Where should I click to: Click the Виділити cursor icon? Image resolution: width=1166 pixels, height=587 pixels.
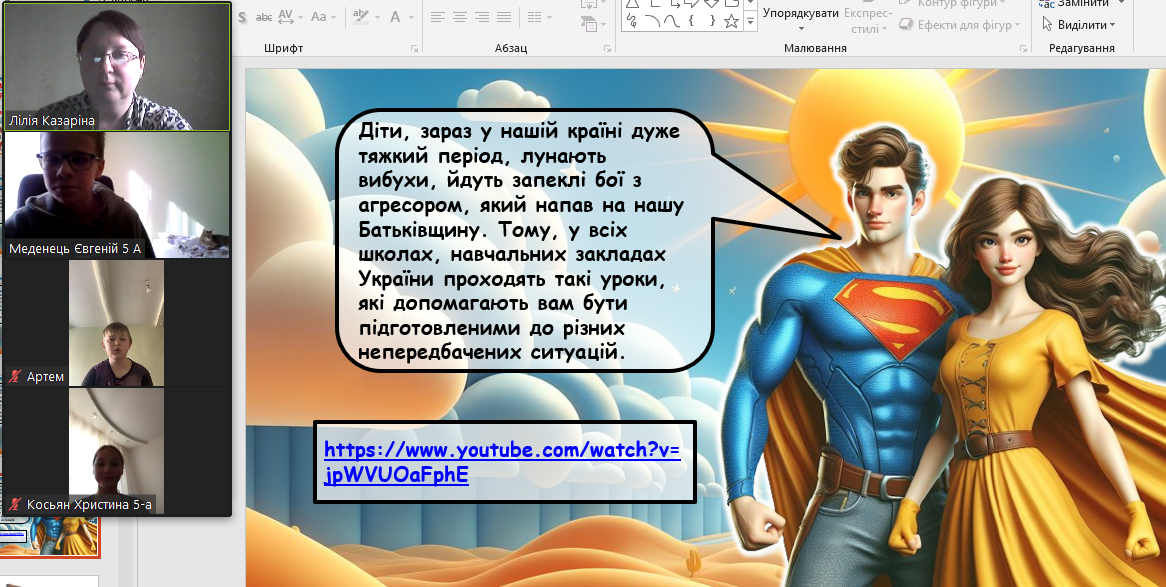pyautogui.click(x=1047, y=25)
